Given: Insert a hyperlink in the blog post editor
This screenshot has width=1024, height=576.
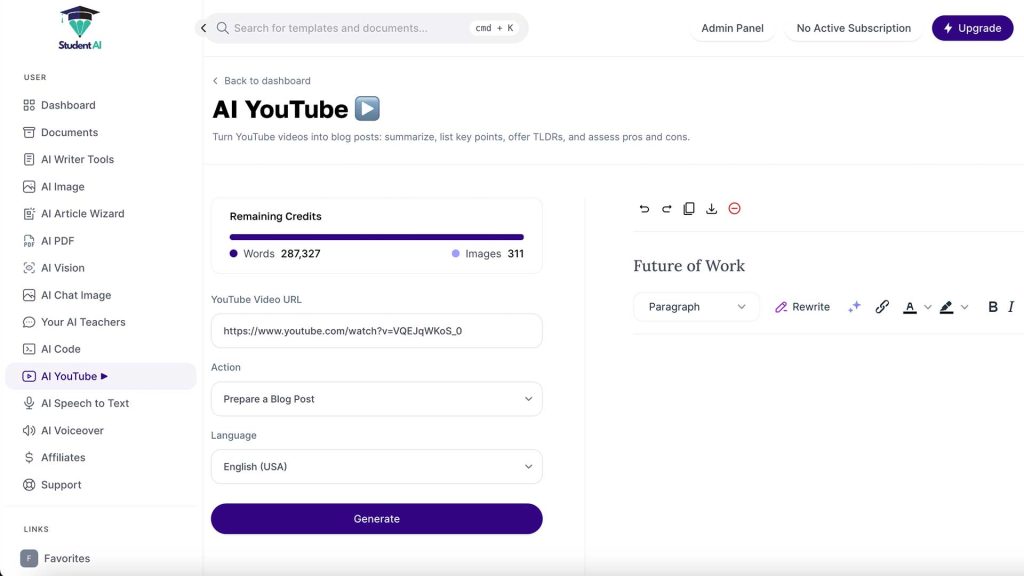Looking at the screenshot, I should [x=881, y=306].
